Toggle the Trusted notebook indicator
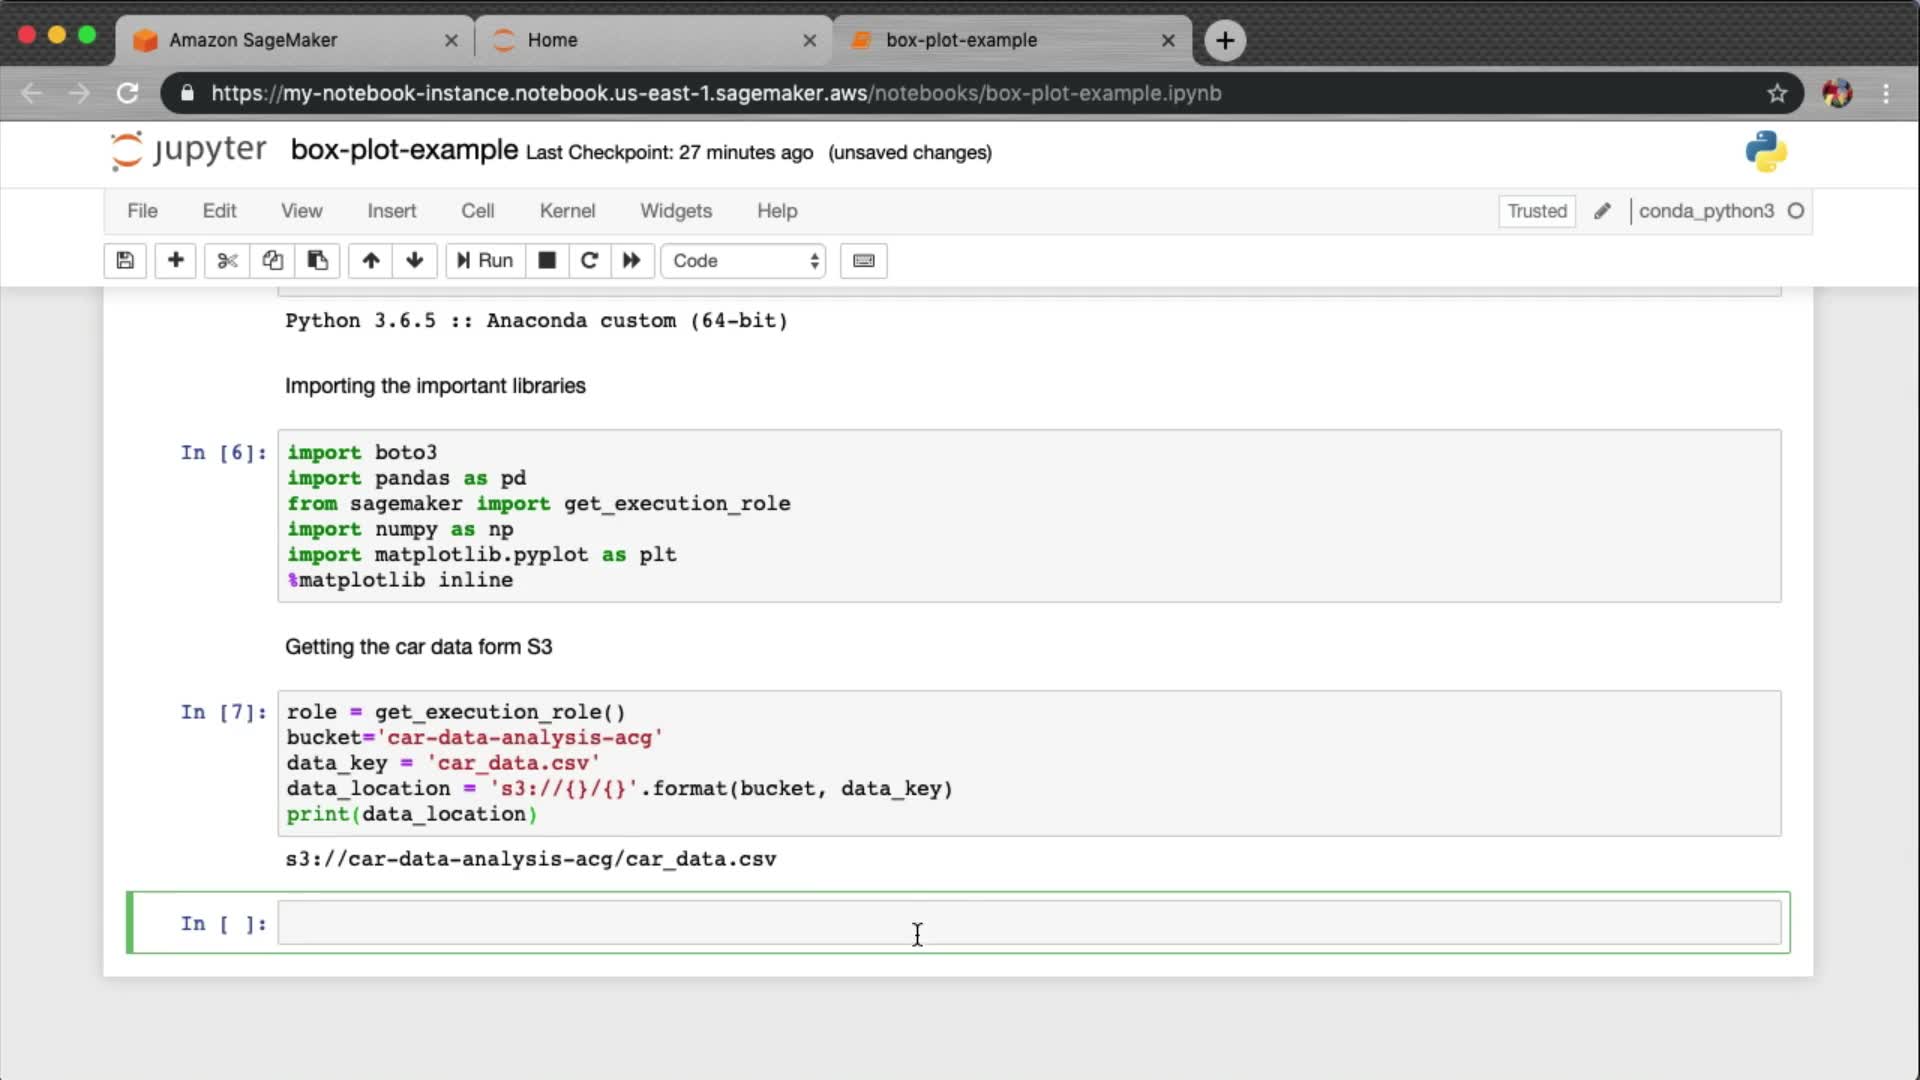 (1537, 211)
